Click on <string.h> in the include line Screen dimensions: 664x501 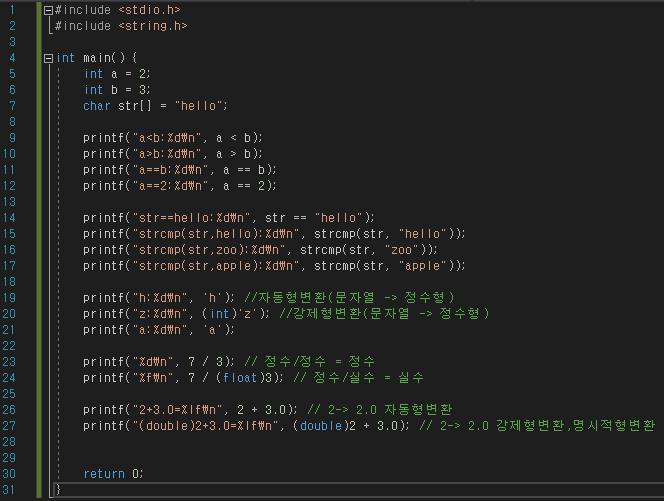[153, 26]
